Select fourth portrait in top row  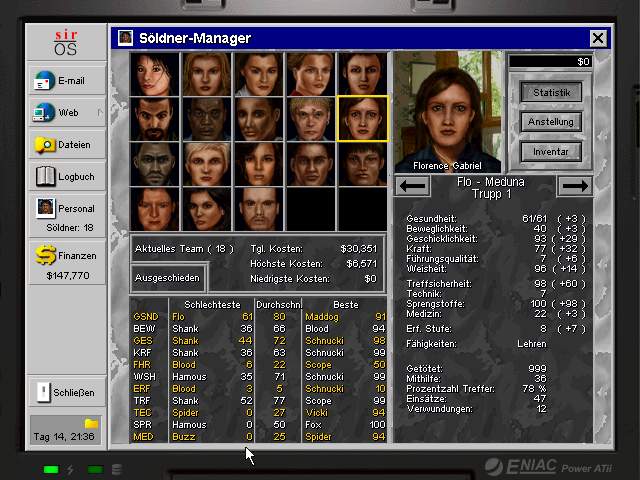[311, 74]
